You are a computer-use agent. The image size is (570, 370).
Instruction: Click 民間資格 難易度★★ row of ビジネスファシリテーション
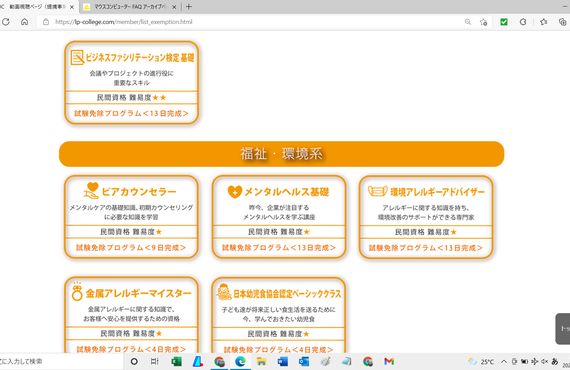pyautogui.click(x=132, y=97)
